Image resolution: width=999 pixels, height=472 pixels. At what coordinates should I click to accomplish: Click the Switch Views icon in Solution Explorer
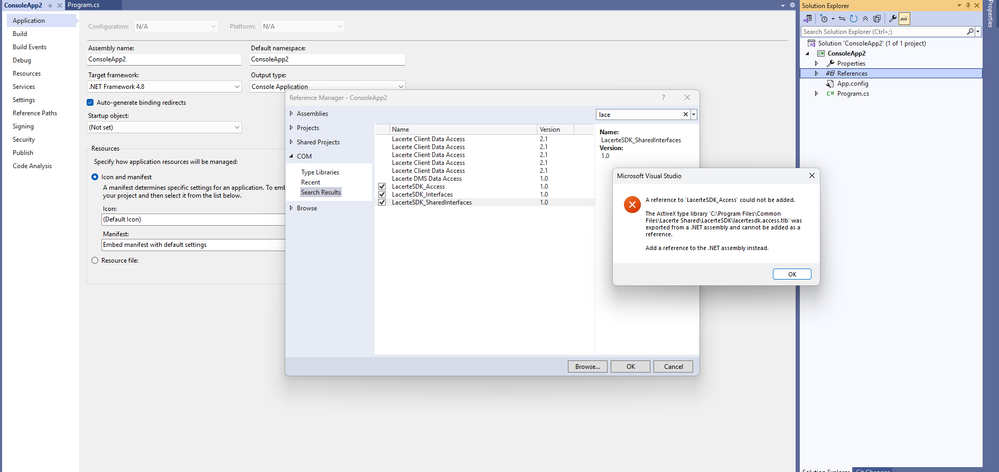(808, 18)
